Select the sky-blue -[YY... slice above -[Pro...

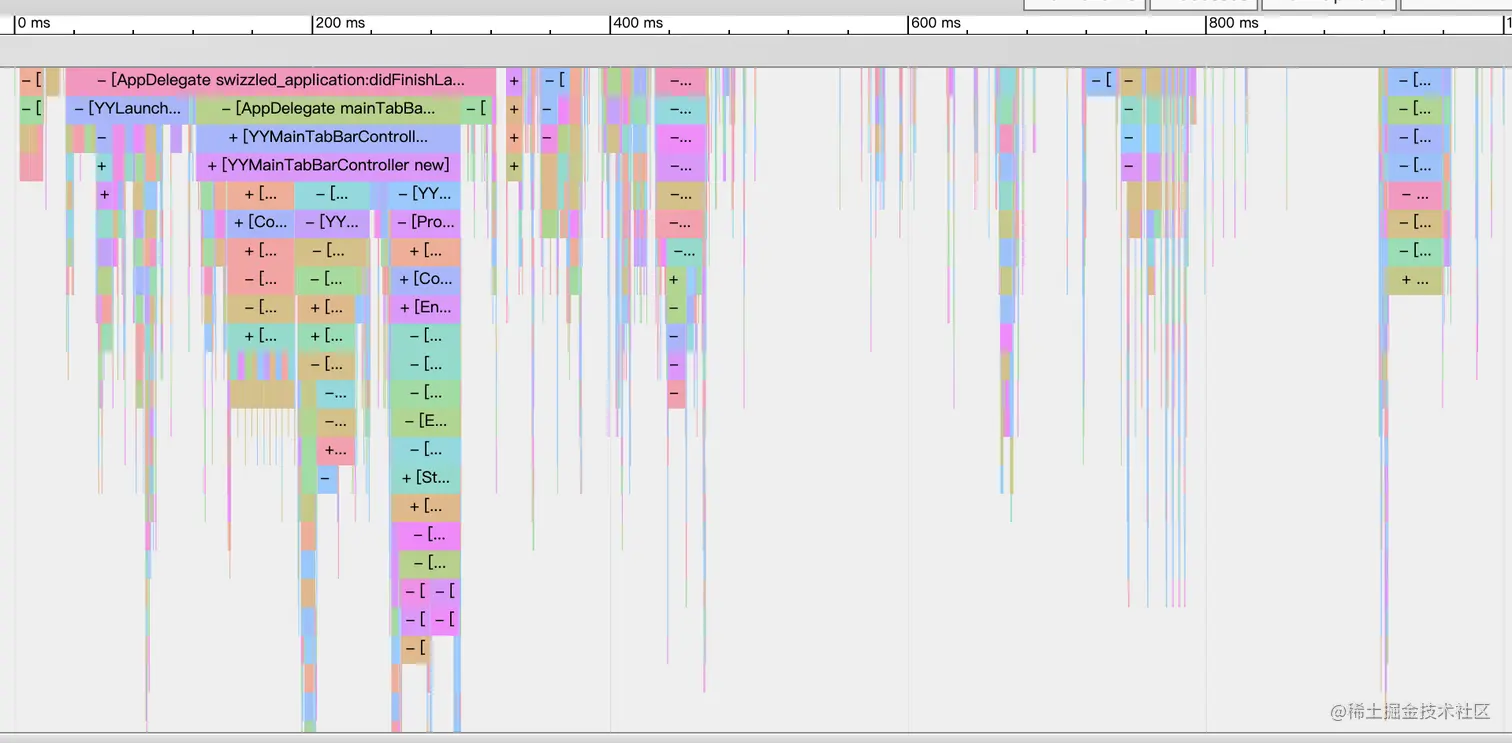click(425, 194)
